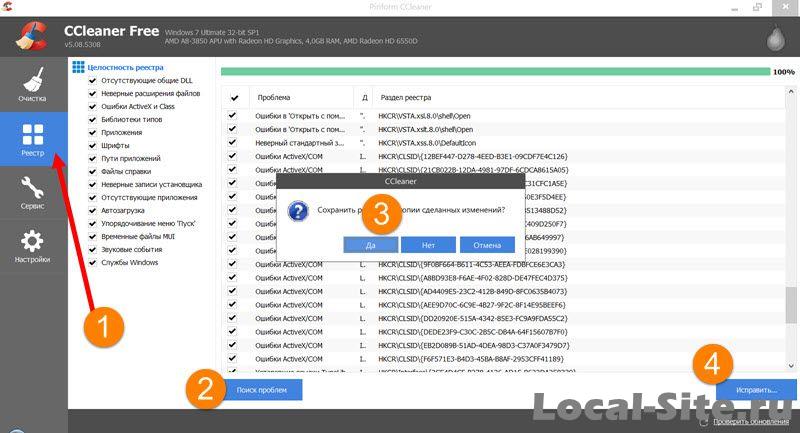Click the results list scrollbar thumb
Image resolution: width=800 pixels, height=433 pixels.
click(x=791, y=305)
